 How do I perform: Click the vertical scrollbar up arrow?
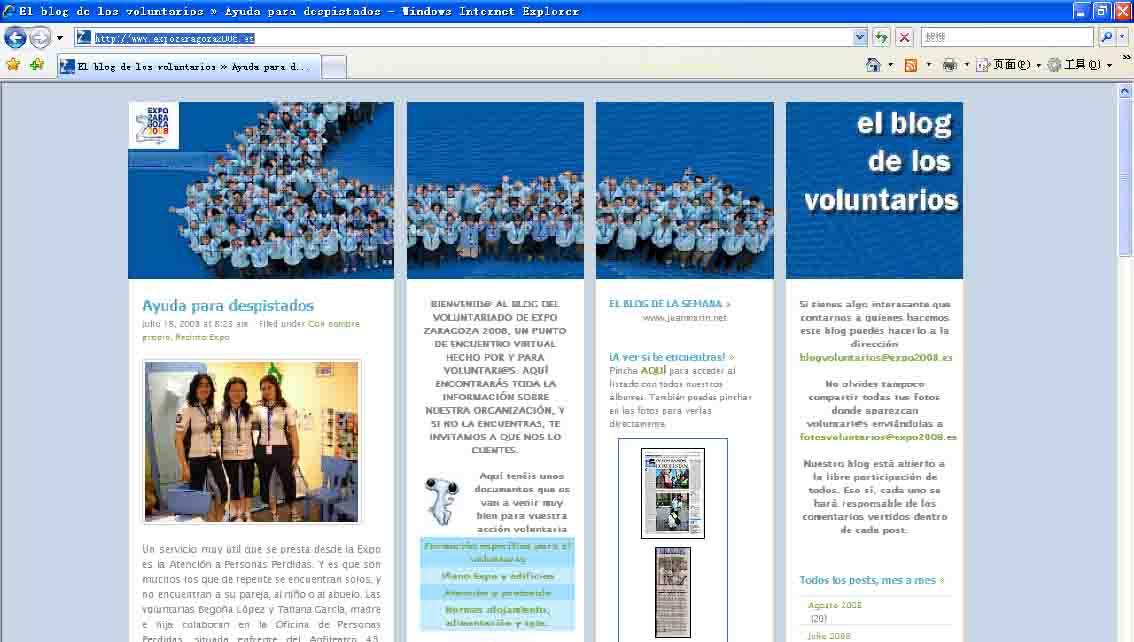(1125, 91)
